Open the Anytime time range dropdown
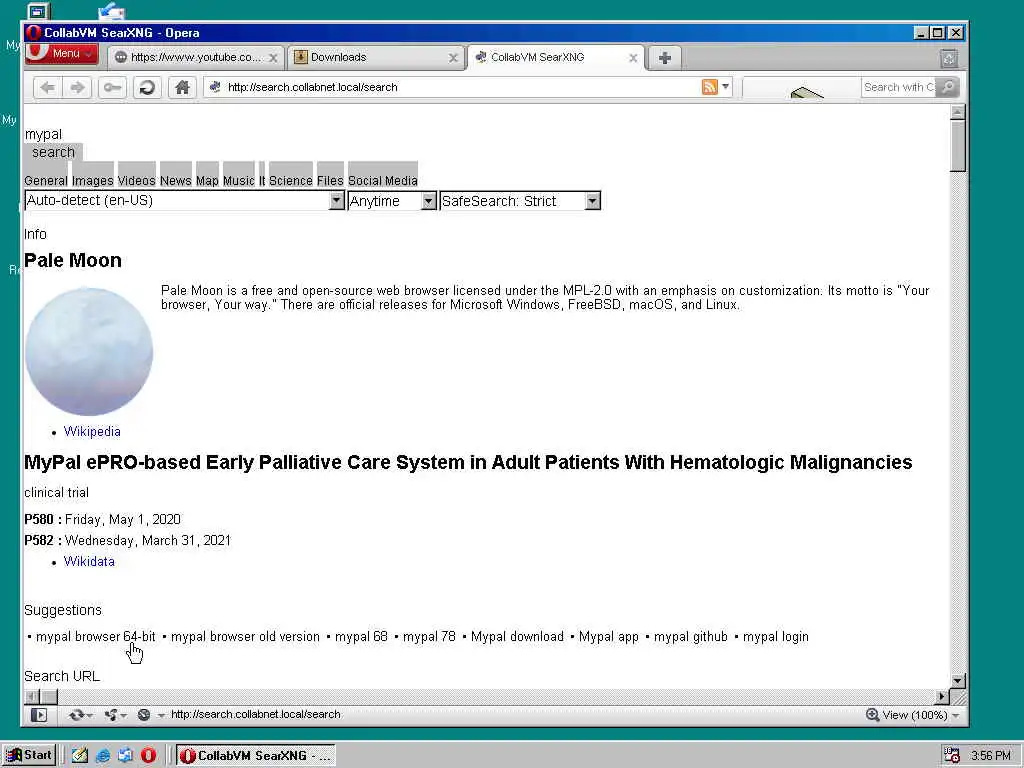The width and height of the screenshot is (1024, 768). pos(392,200)
